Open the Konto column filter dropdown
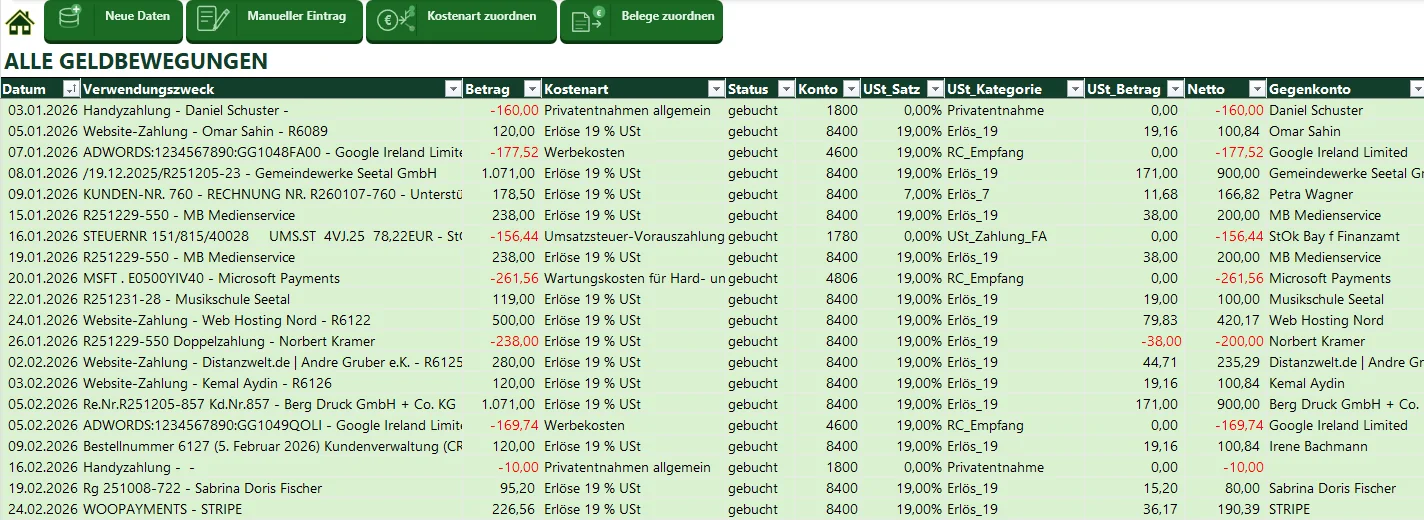This screenshot has height=520, width=1424. [x=851, y=89]
